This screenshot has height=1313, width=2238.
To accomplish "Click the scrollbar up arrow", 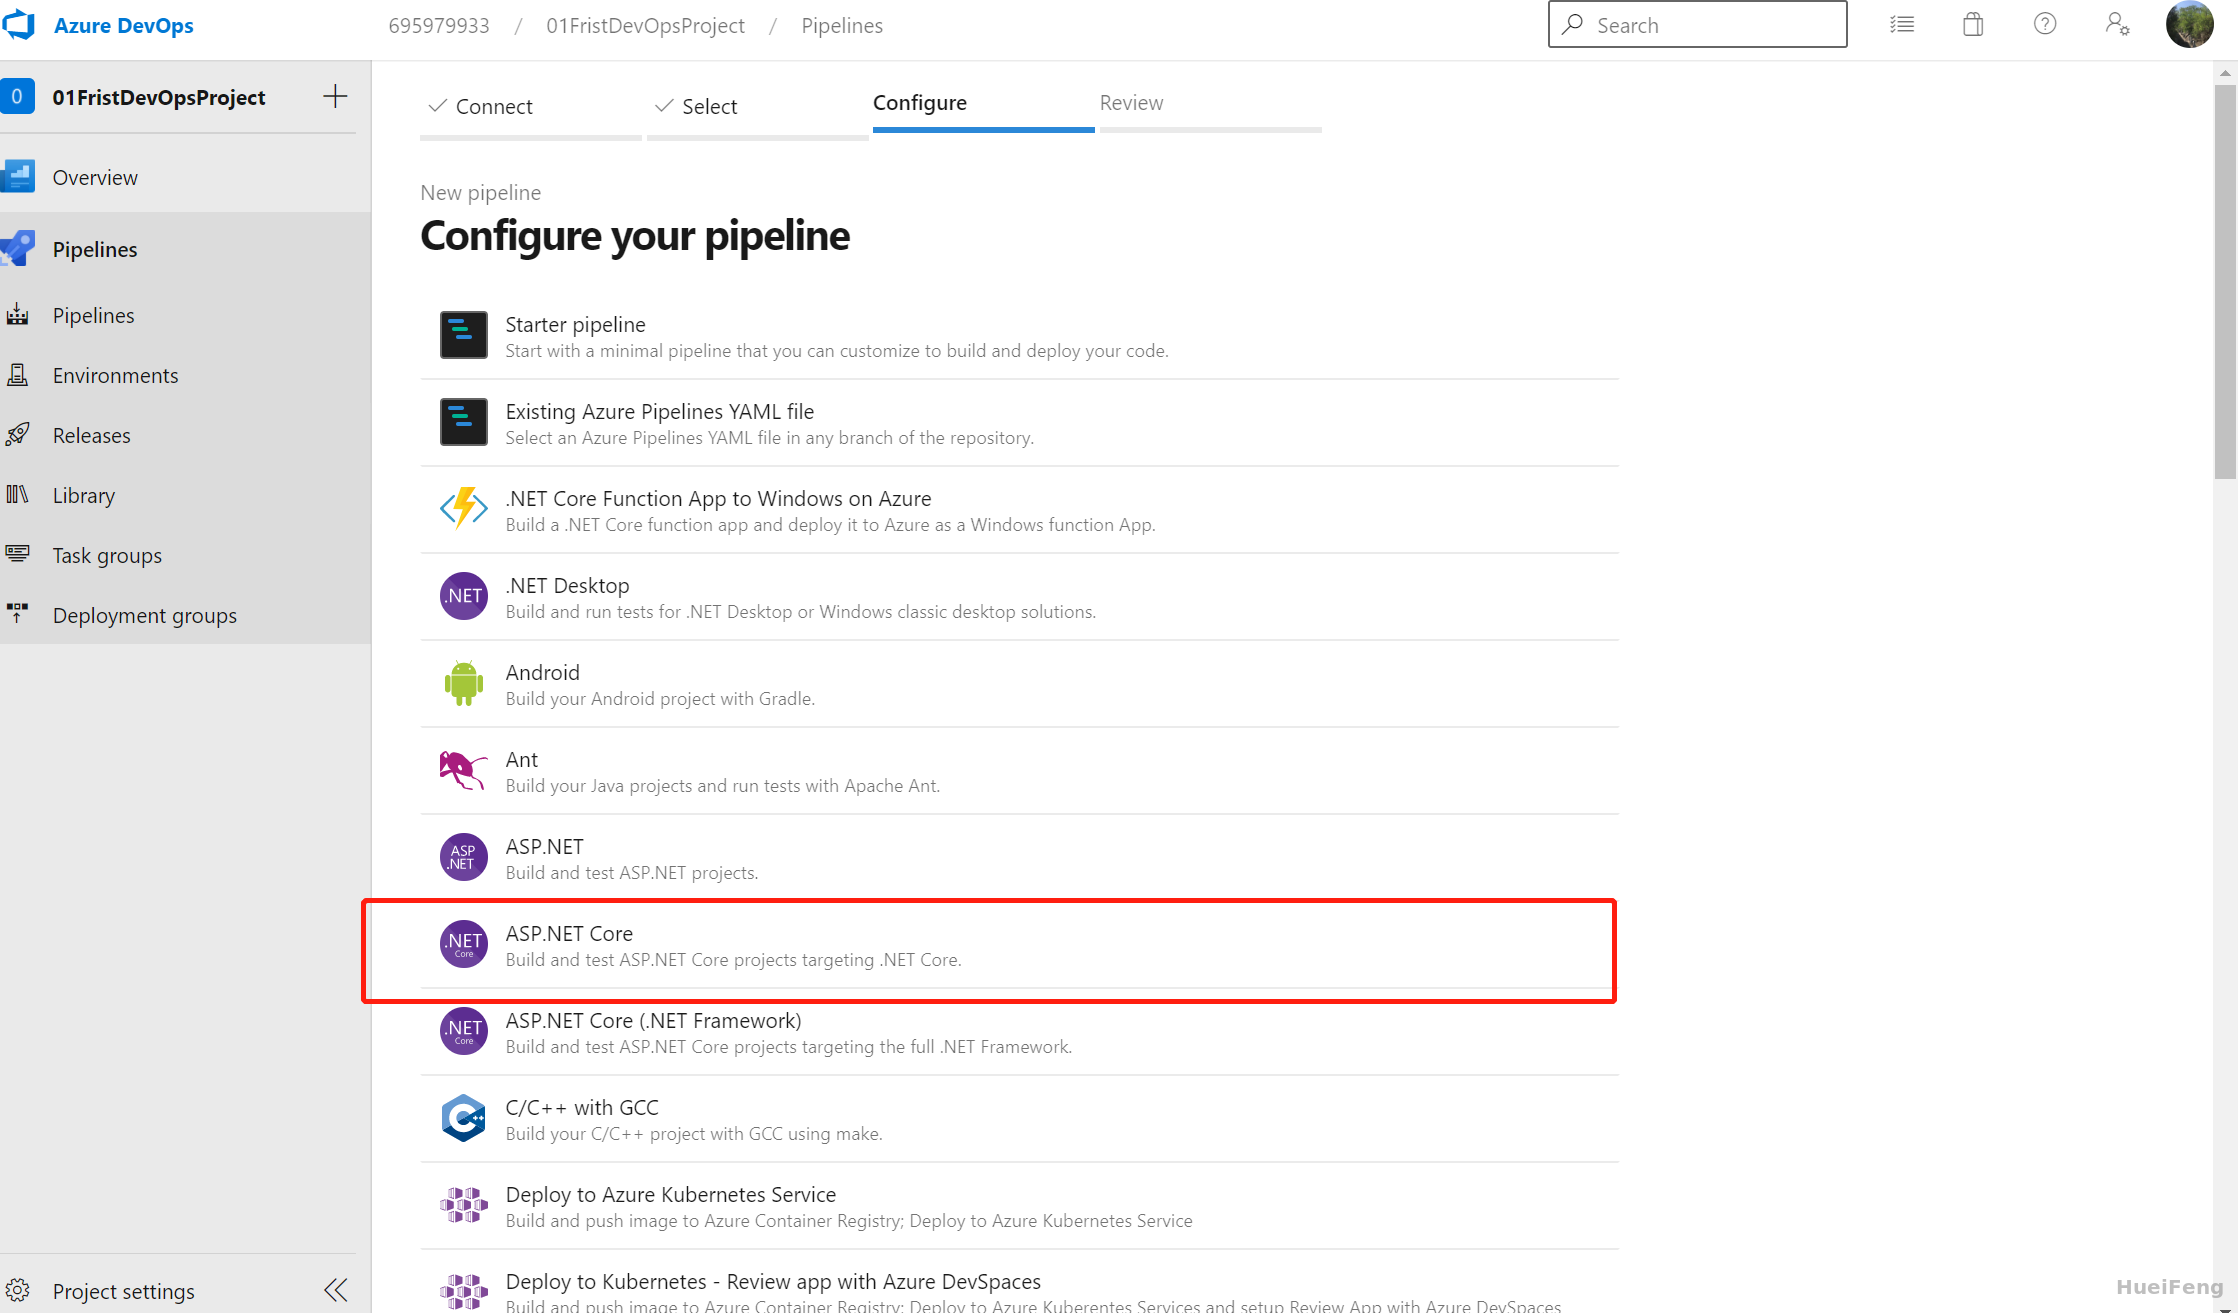I will 2226,72.
